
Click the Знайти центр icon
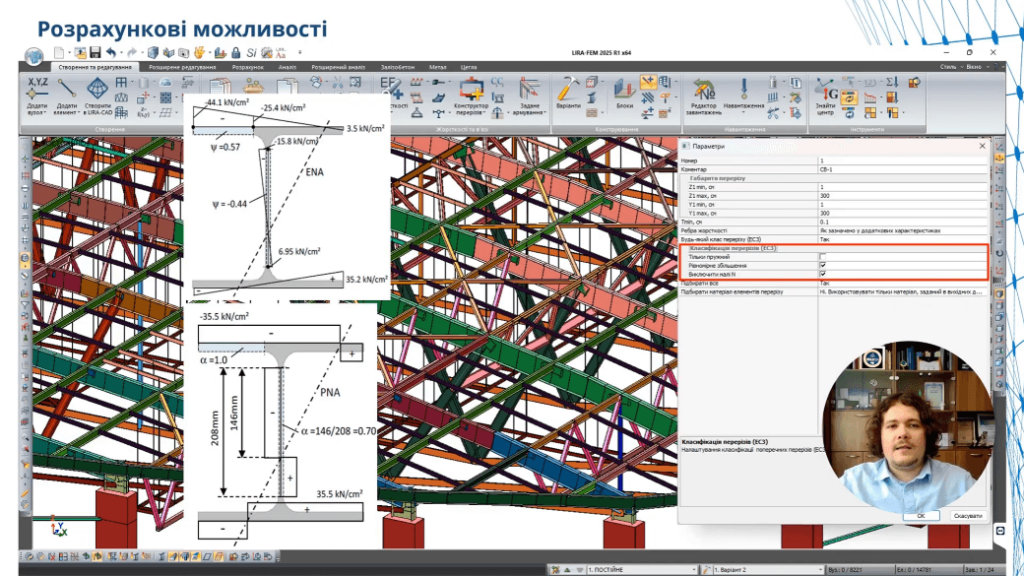[x=825, y=95]
